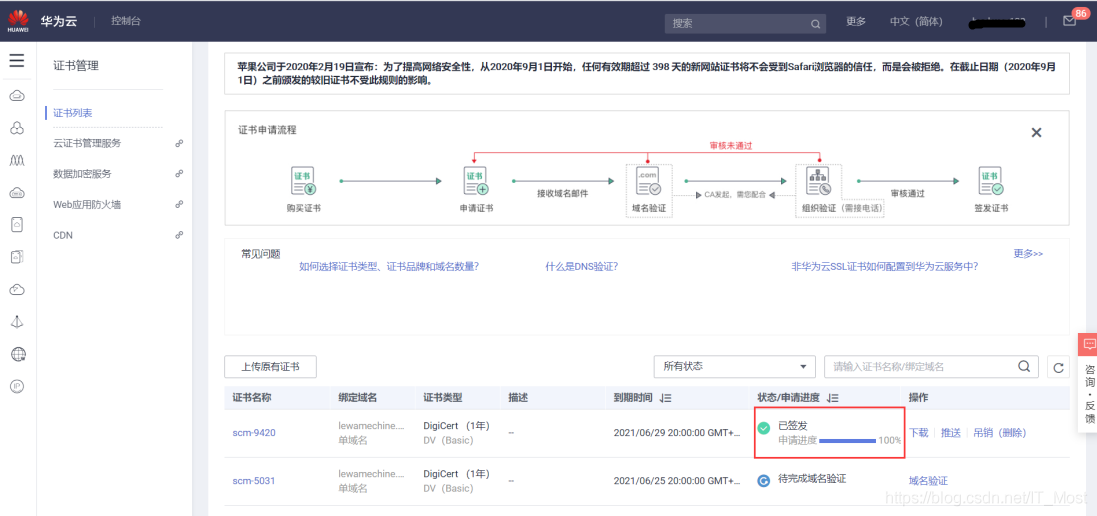
Task: Click the certificate search magnifier icon
Action: (1024, 366)
